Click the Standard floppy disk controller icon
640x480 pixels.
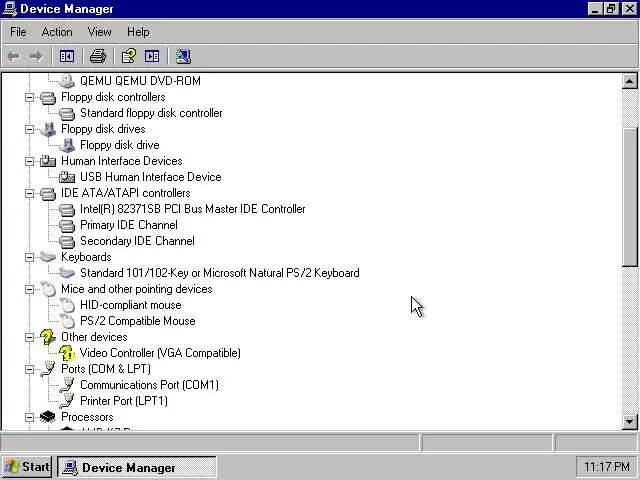click(67, 113)
